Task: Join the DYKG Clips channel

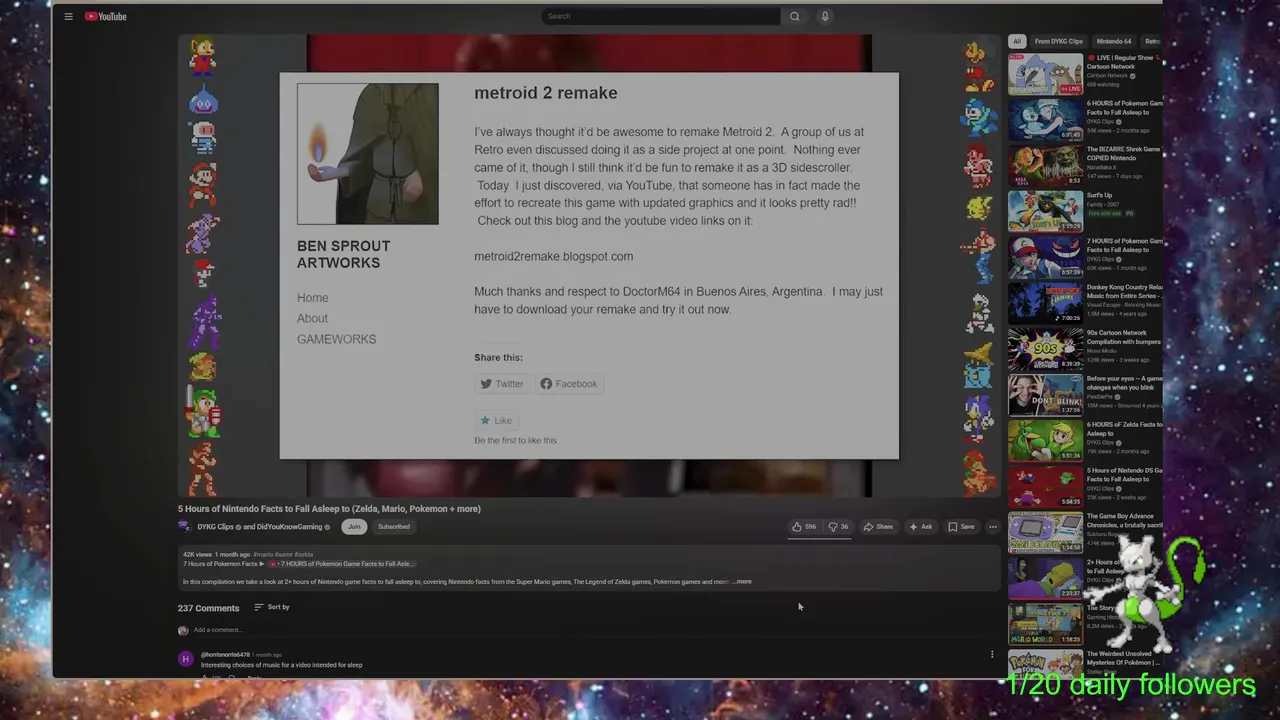Action: (x=354, y=527)
